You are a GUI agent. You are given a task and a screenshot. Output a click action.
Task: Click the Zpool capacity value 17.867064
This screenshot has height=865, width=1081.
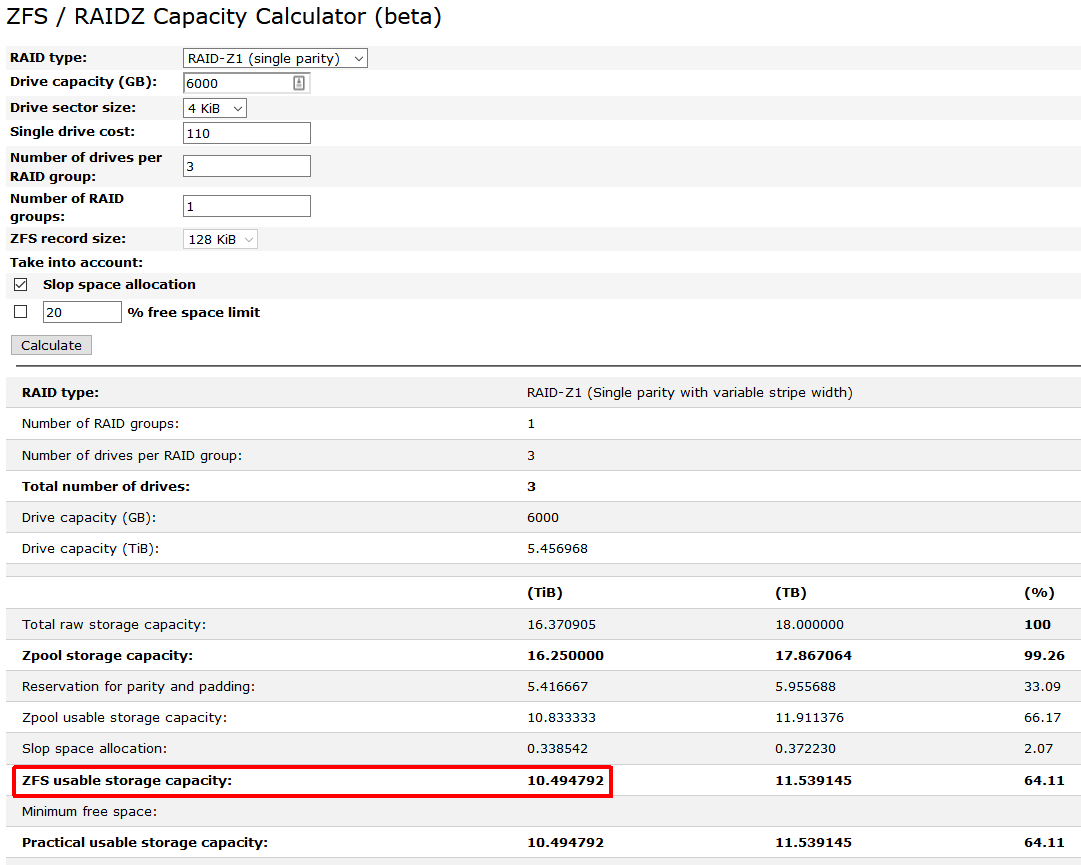(x=814, y=655)
